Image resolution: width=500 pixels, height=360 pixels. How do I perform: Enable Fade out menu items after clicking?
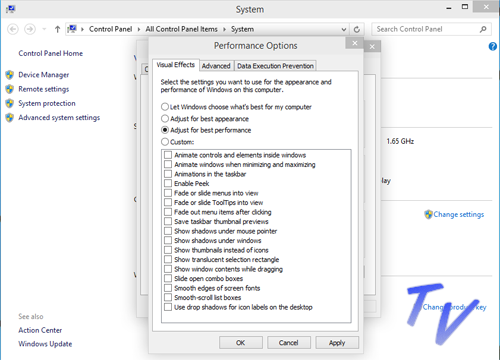(168, 212)
